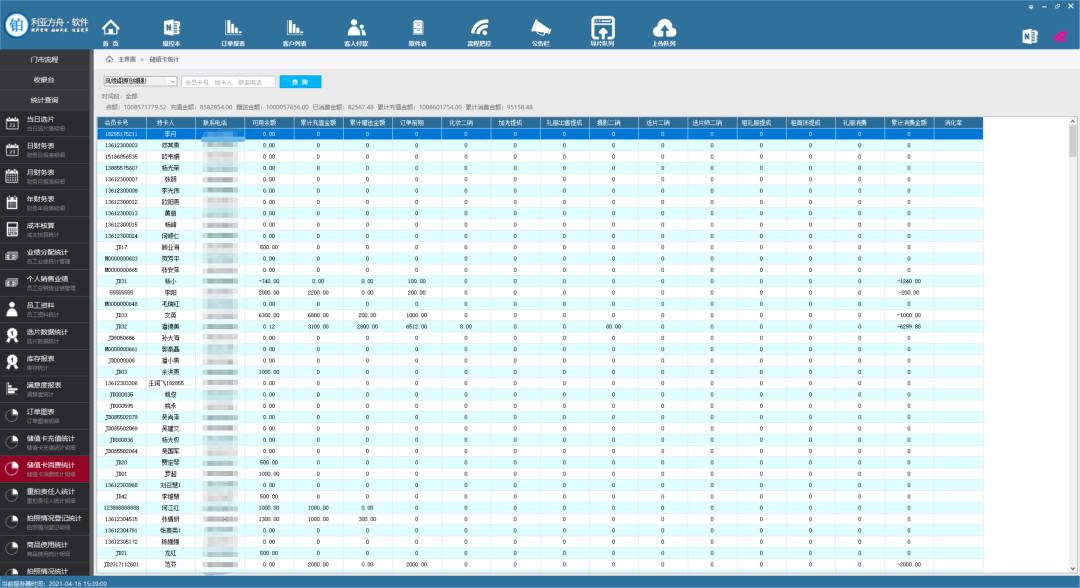This screenshot has width=1080, height=588.
Task: Click the 可用余额 column header
Action: pyautogui.click(x=269, y=123)
